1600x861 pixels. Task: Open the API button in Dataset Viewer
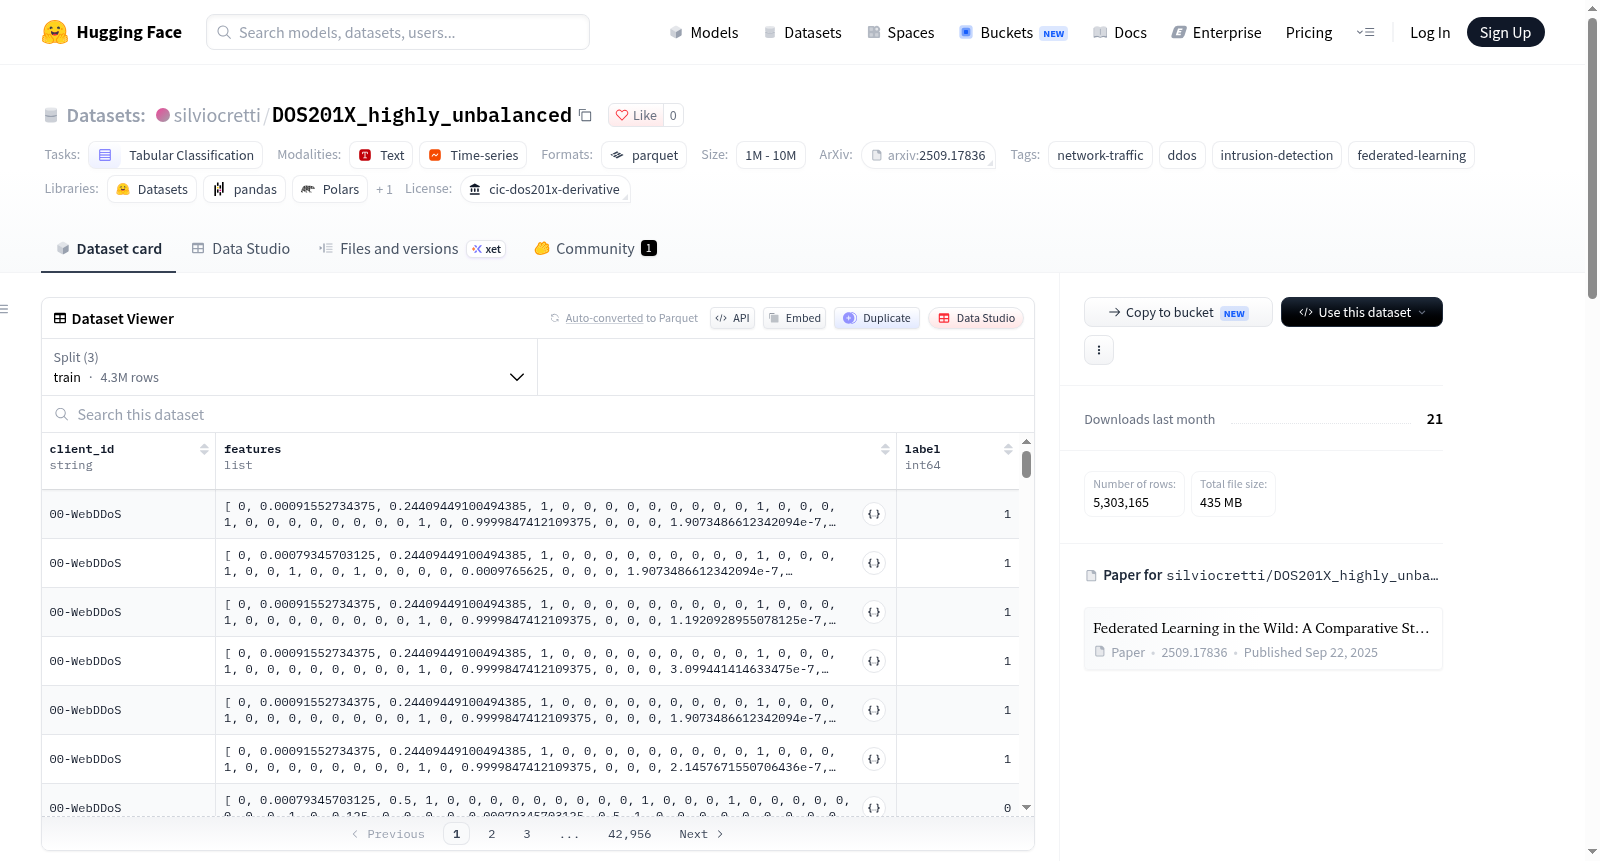(732, 318)
